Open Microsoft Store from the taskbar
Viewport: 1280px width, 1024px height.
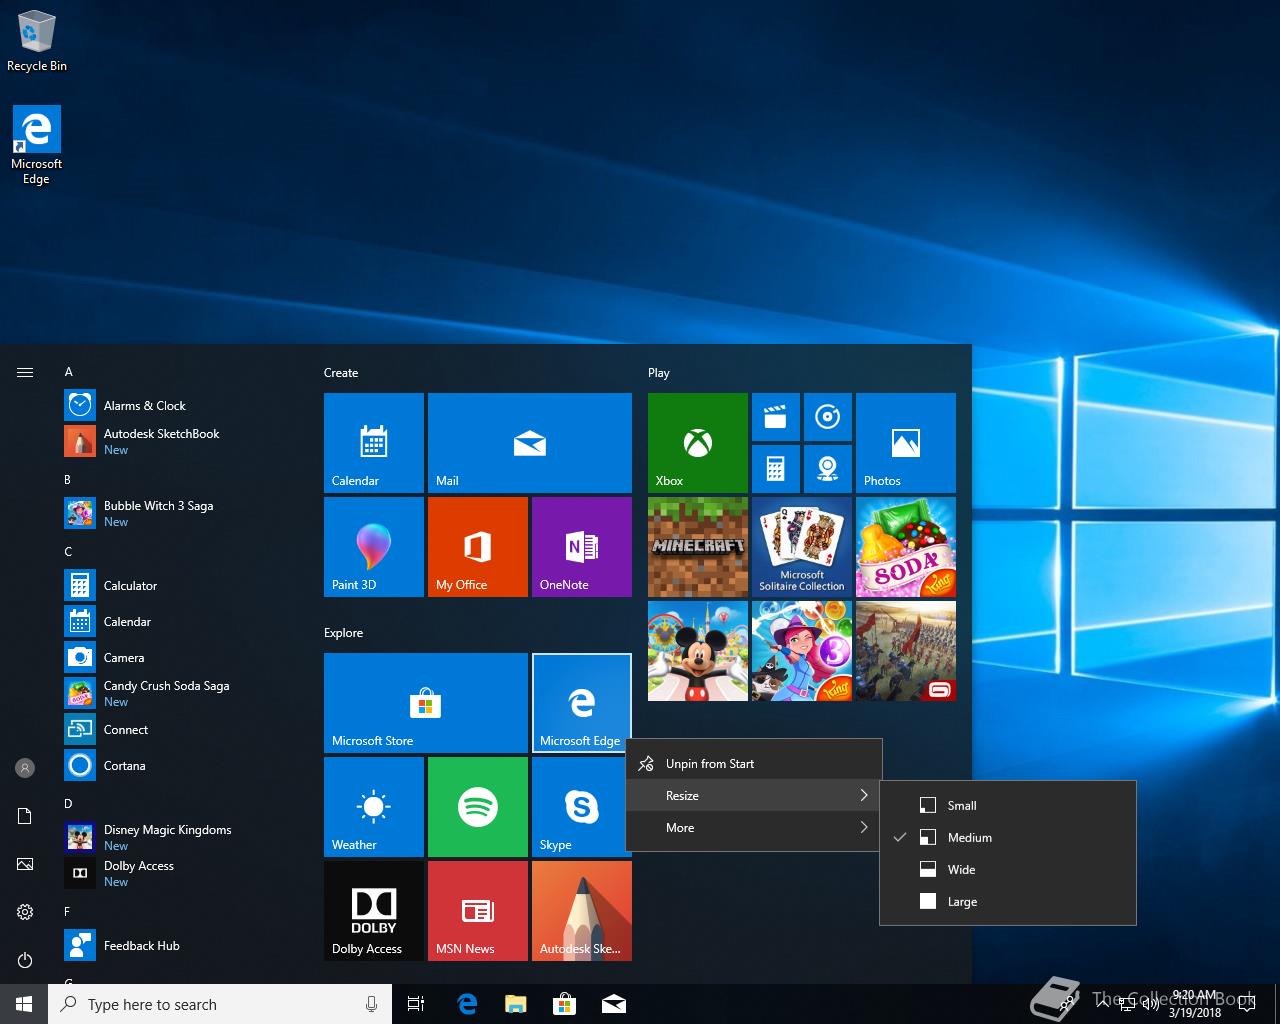click(565, 1004)
